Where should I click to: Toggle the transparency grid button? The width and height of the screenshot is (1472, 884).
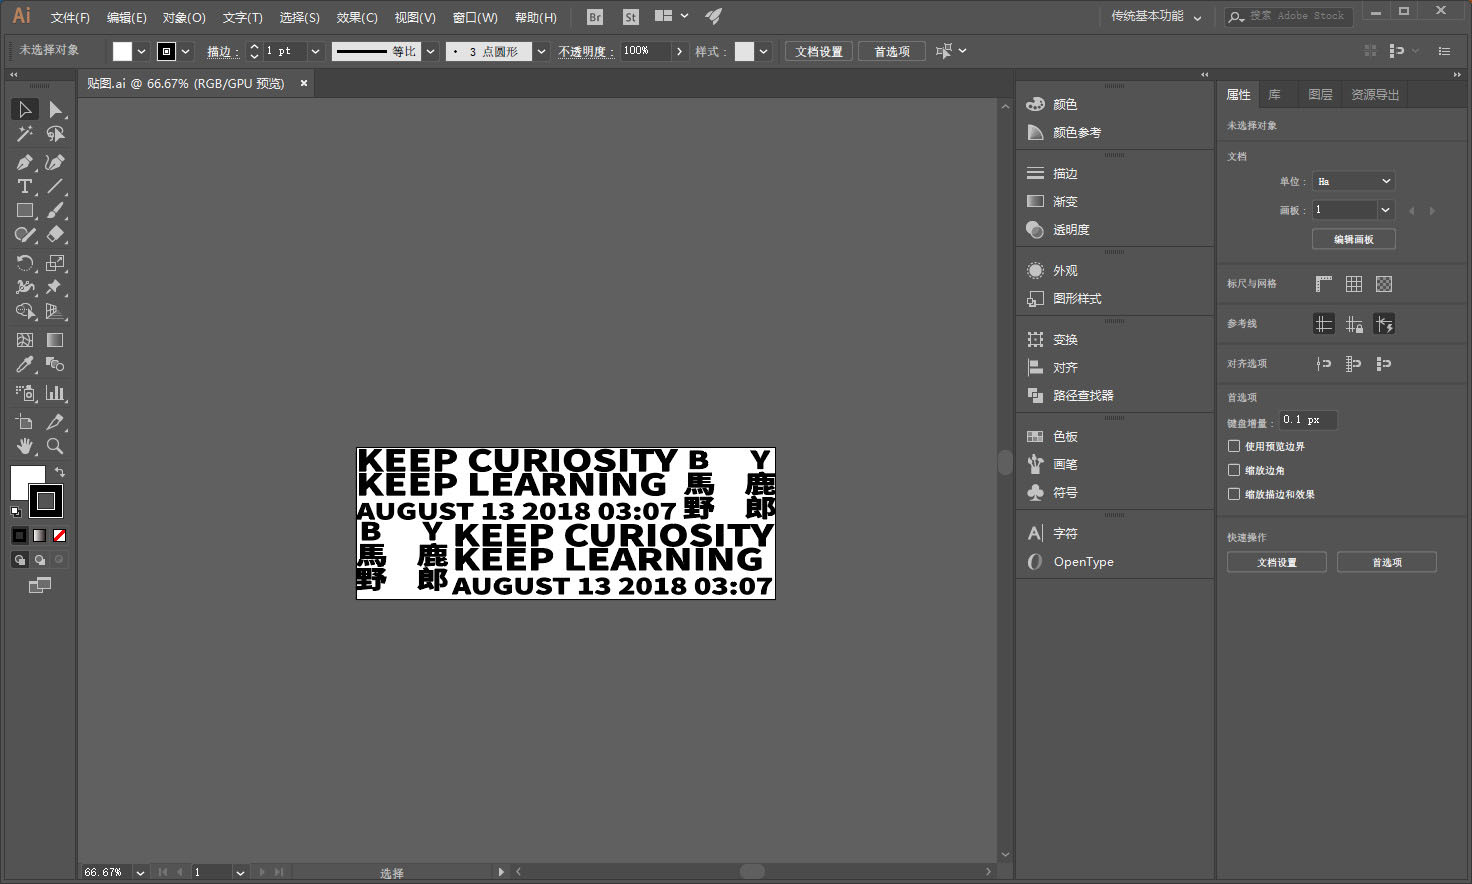pos(1384,284)
